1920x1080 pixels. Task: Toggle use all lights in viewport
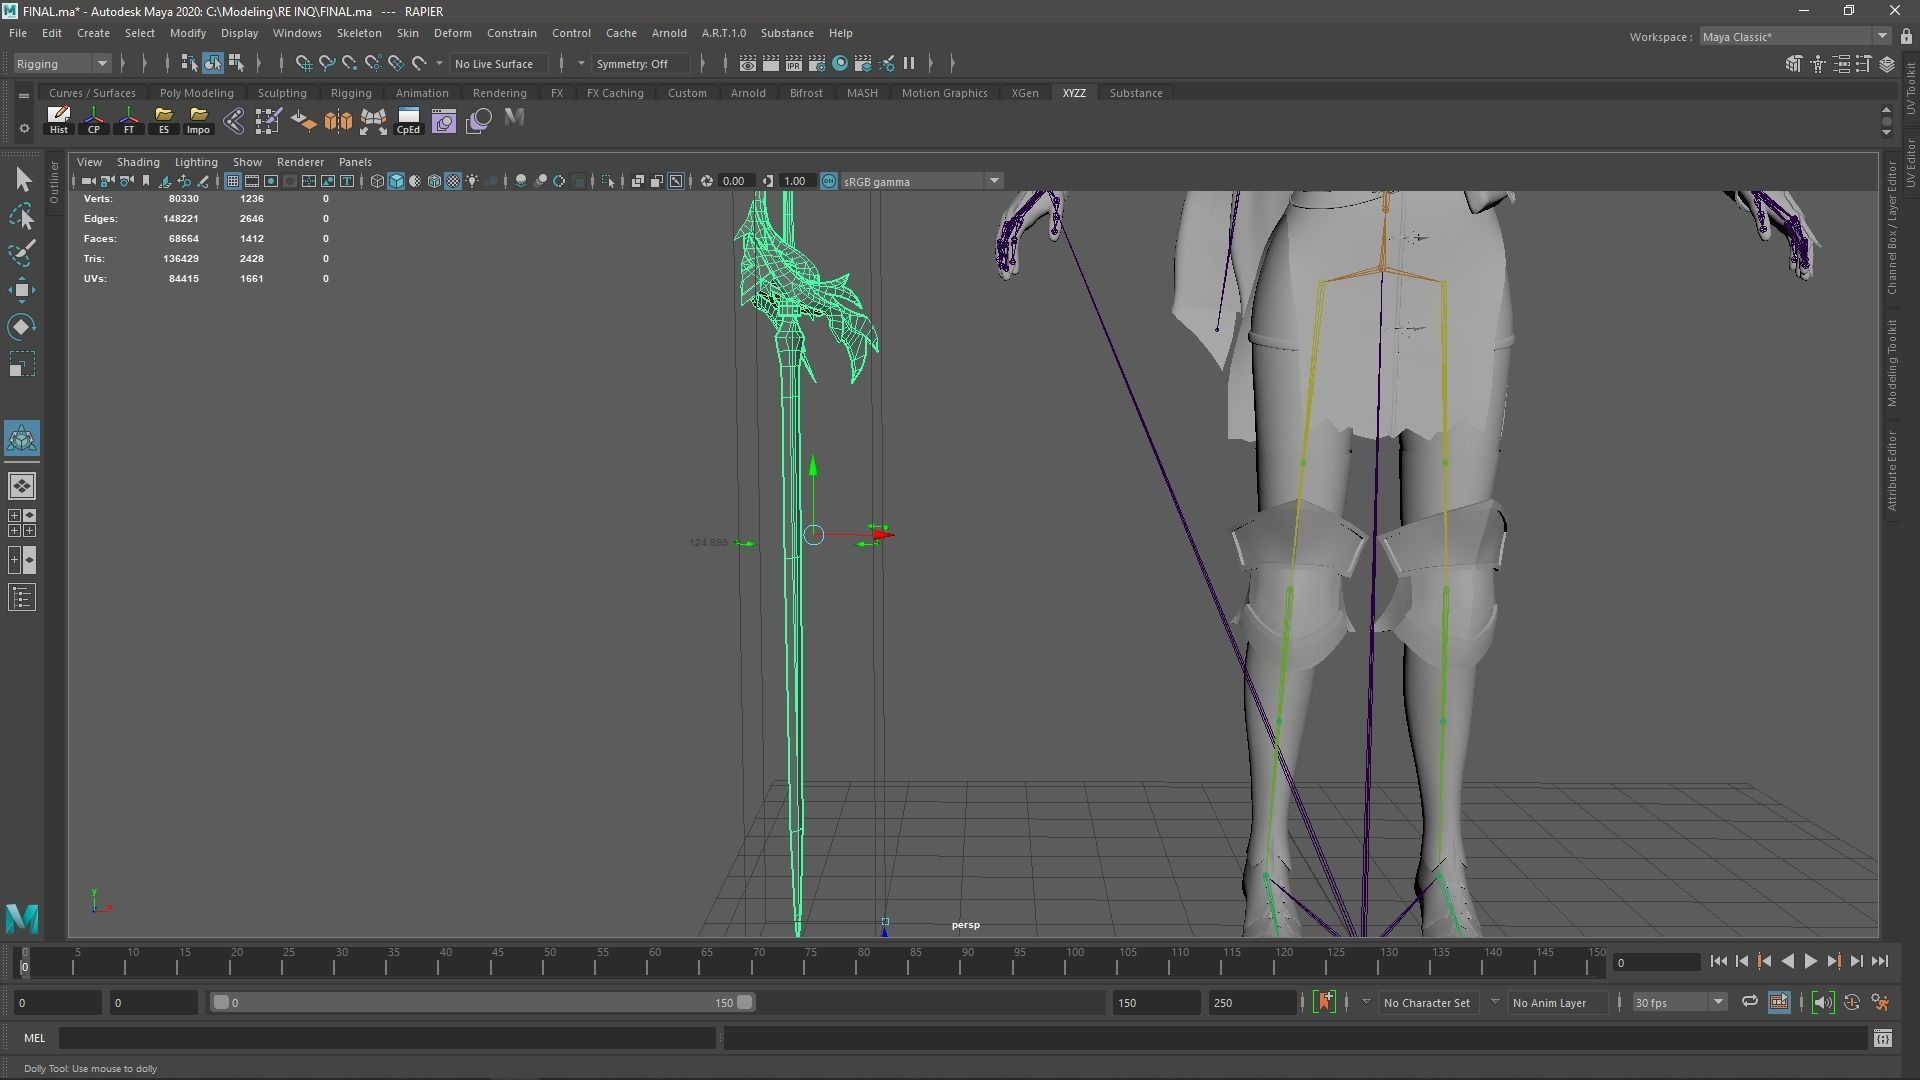pos(472,181)
